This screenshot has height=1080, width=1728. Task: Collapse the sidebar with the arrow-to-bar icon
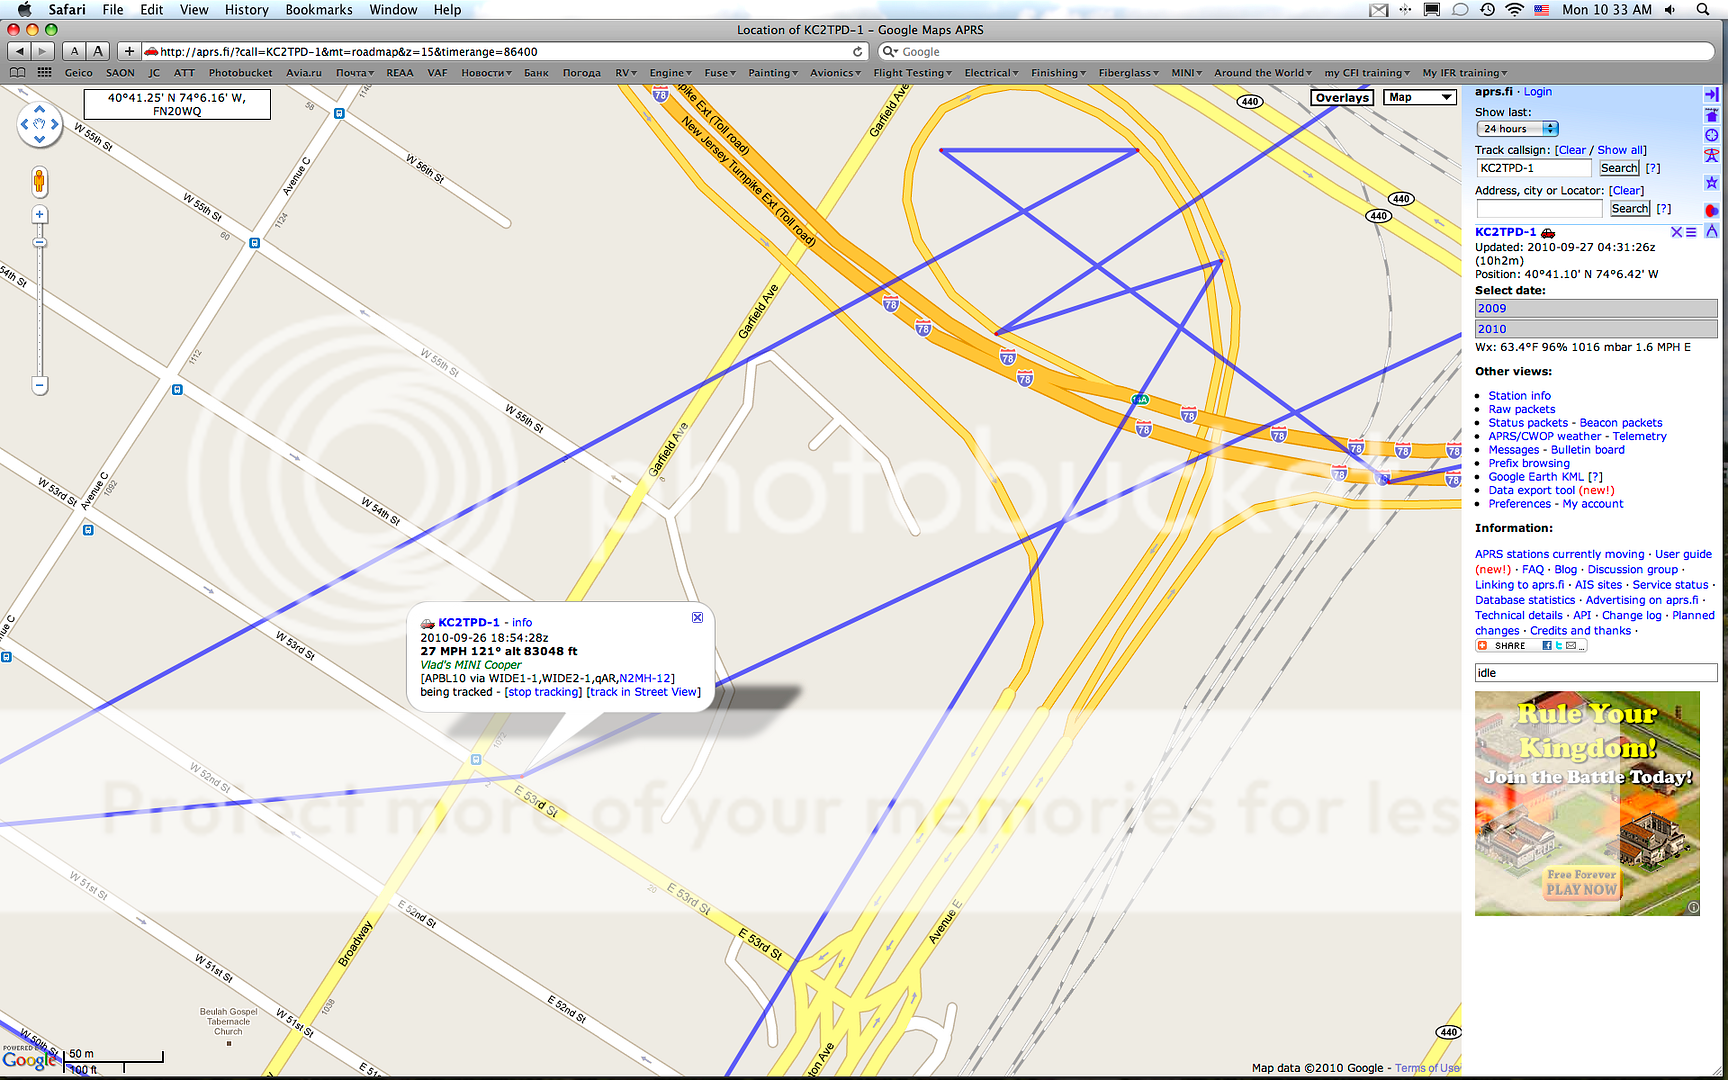pos(1711,94)
